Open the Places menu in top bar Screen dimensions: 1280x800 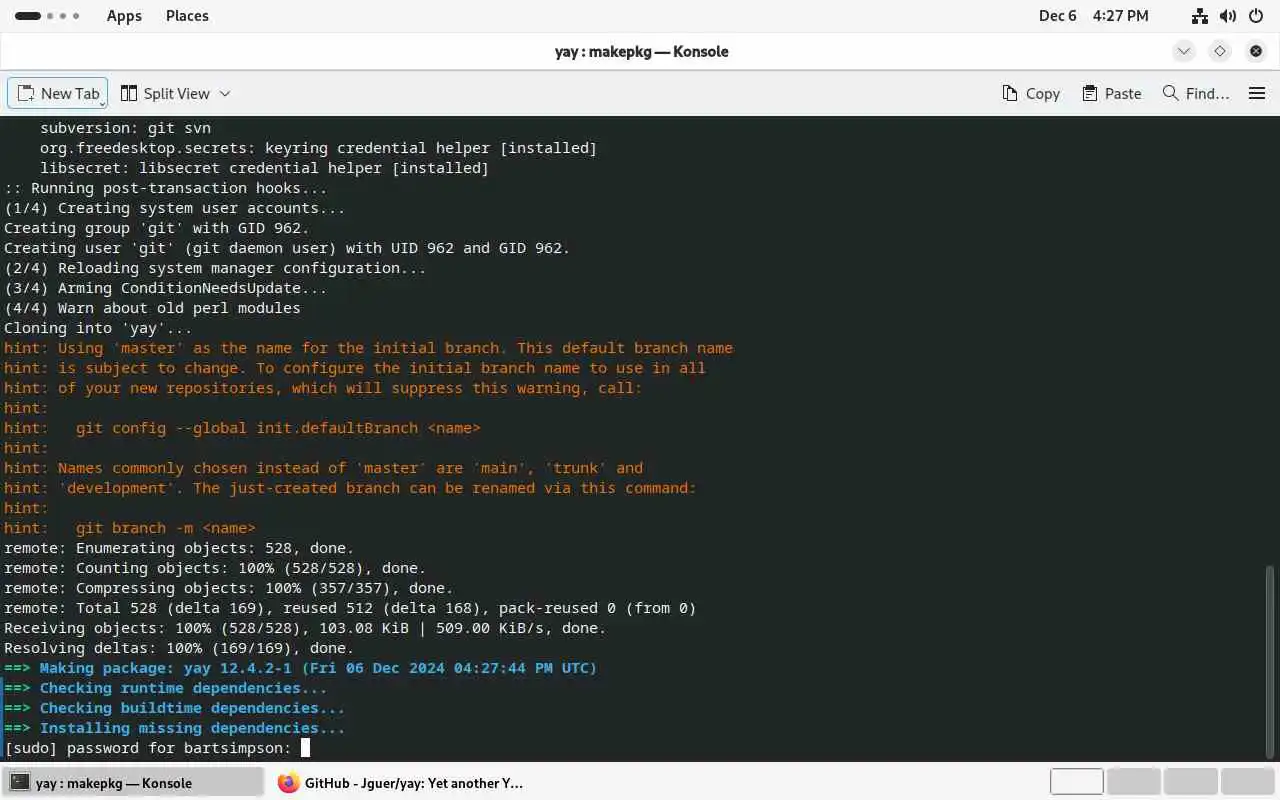pos(187,16)
